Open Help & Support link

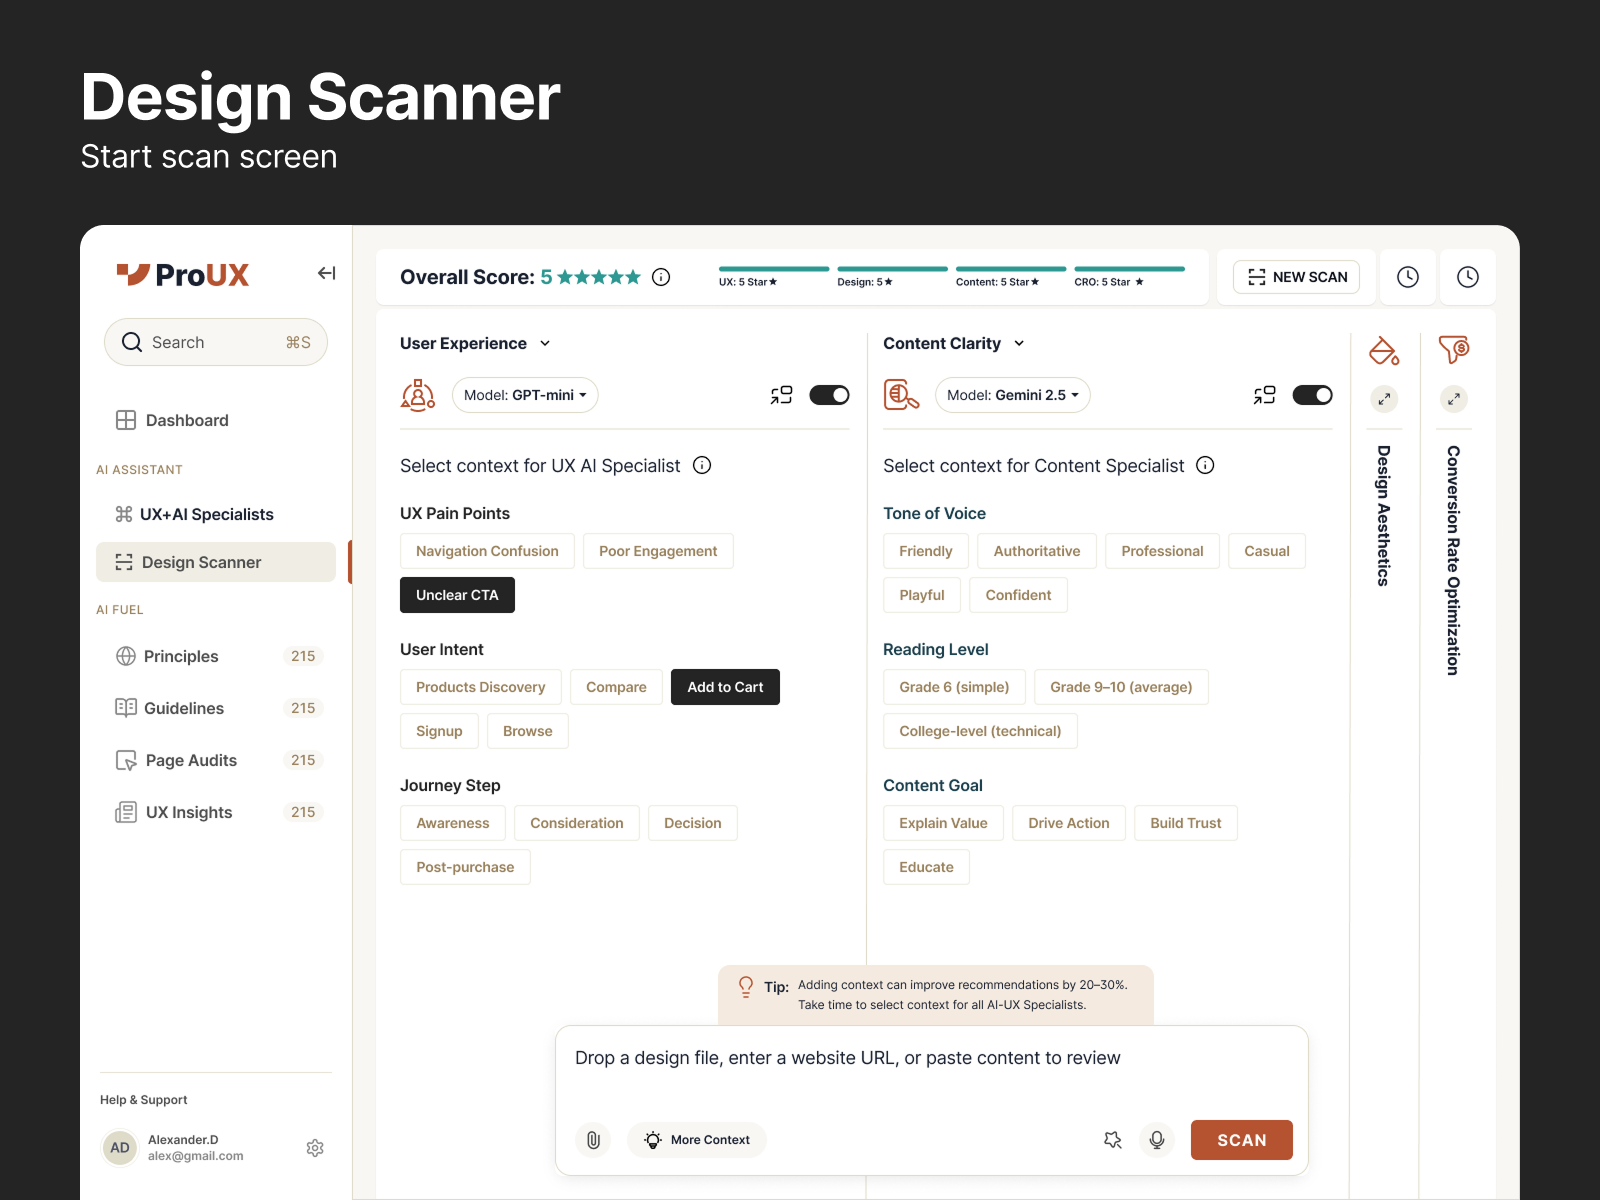tap(144, 1100)
